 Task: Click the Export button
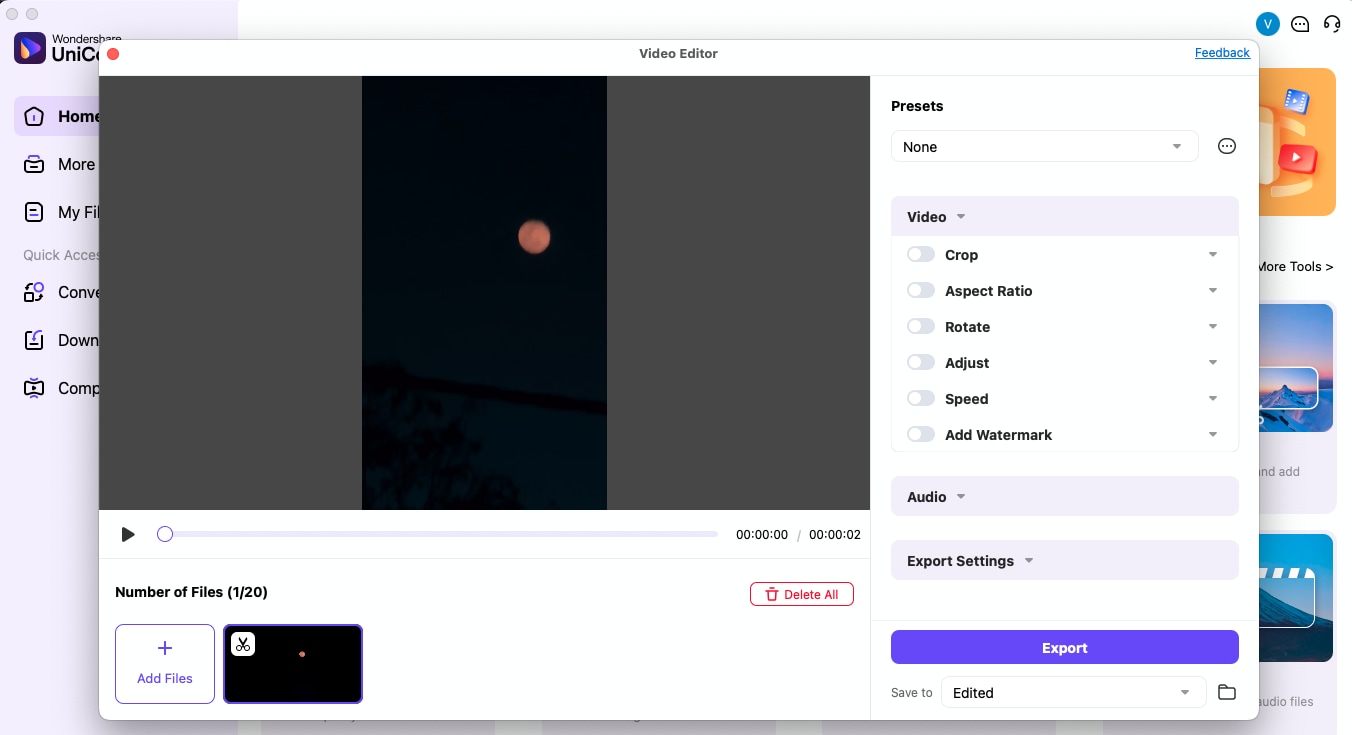1065,648
